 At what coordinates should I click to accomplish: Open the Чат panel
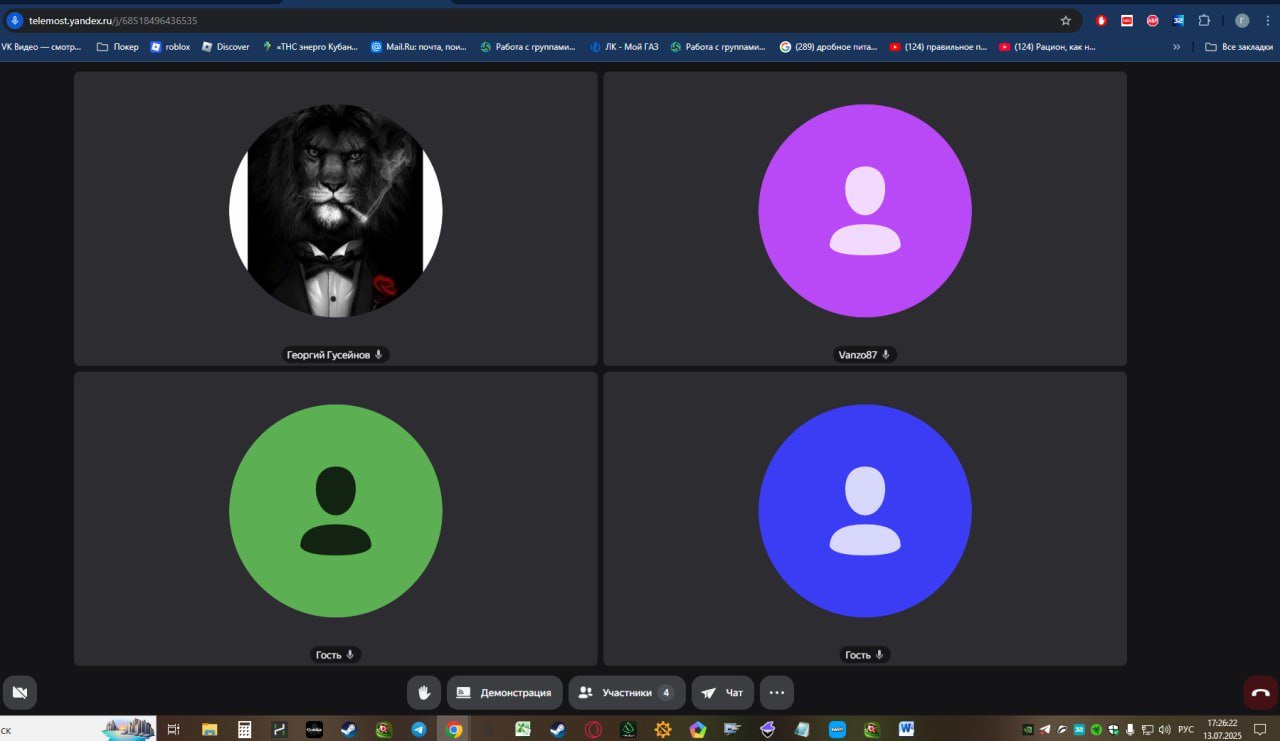point(723,692)
